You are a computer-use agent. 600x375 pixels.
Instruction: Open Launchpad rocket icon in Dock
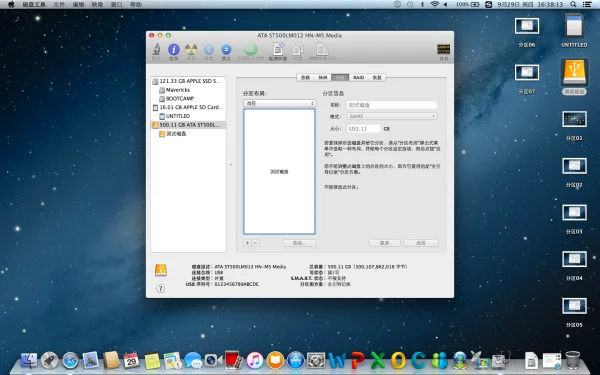(49, 360)
